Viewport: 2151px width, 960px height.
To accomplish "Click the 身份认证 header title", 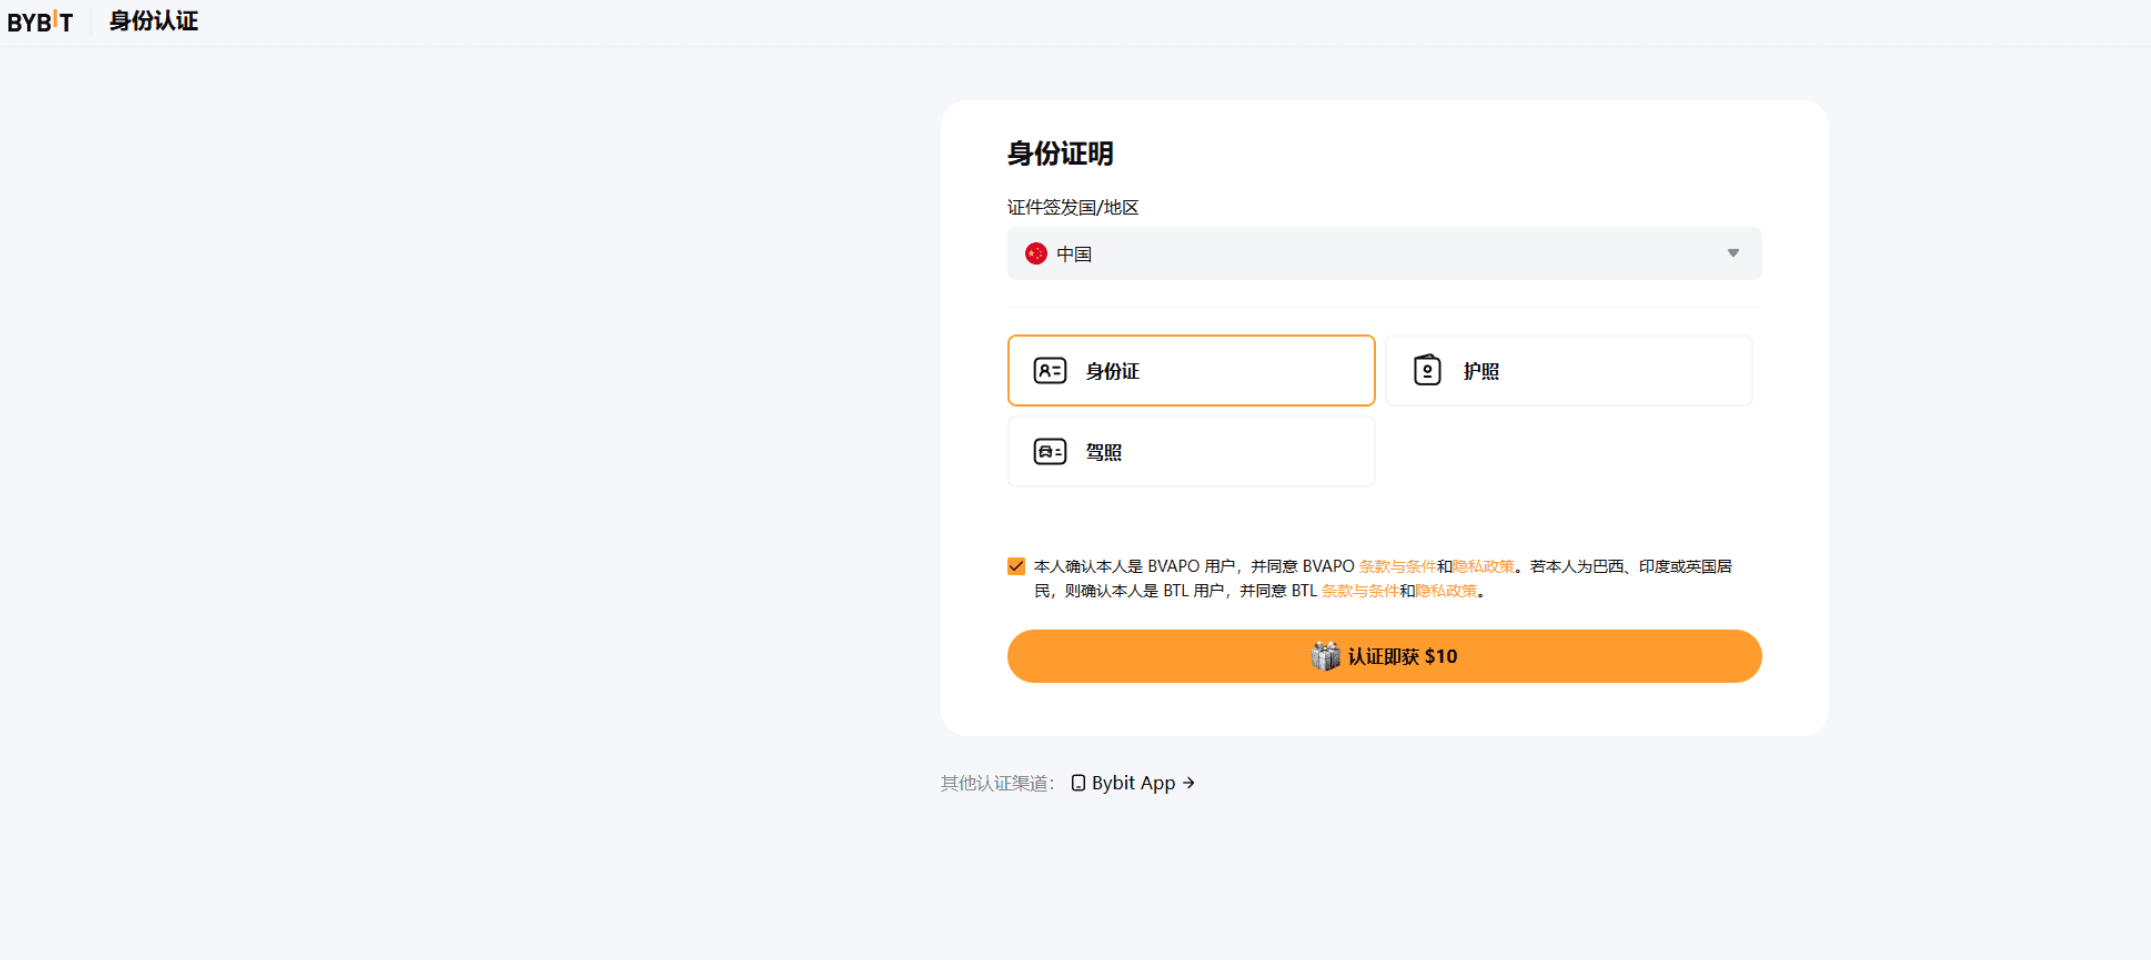I will point(154,21).
